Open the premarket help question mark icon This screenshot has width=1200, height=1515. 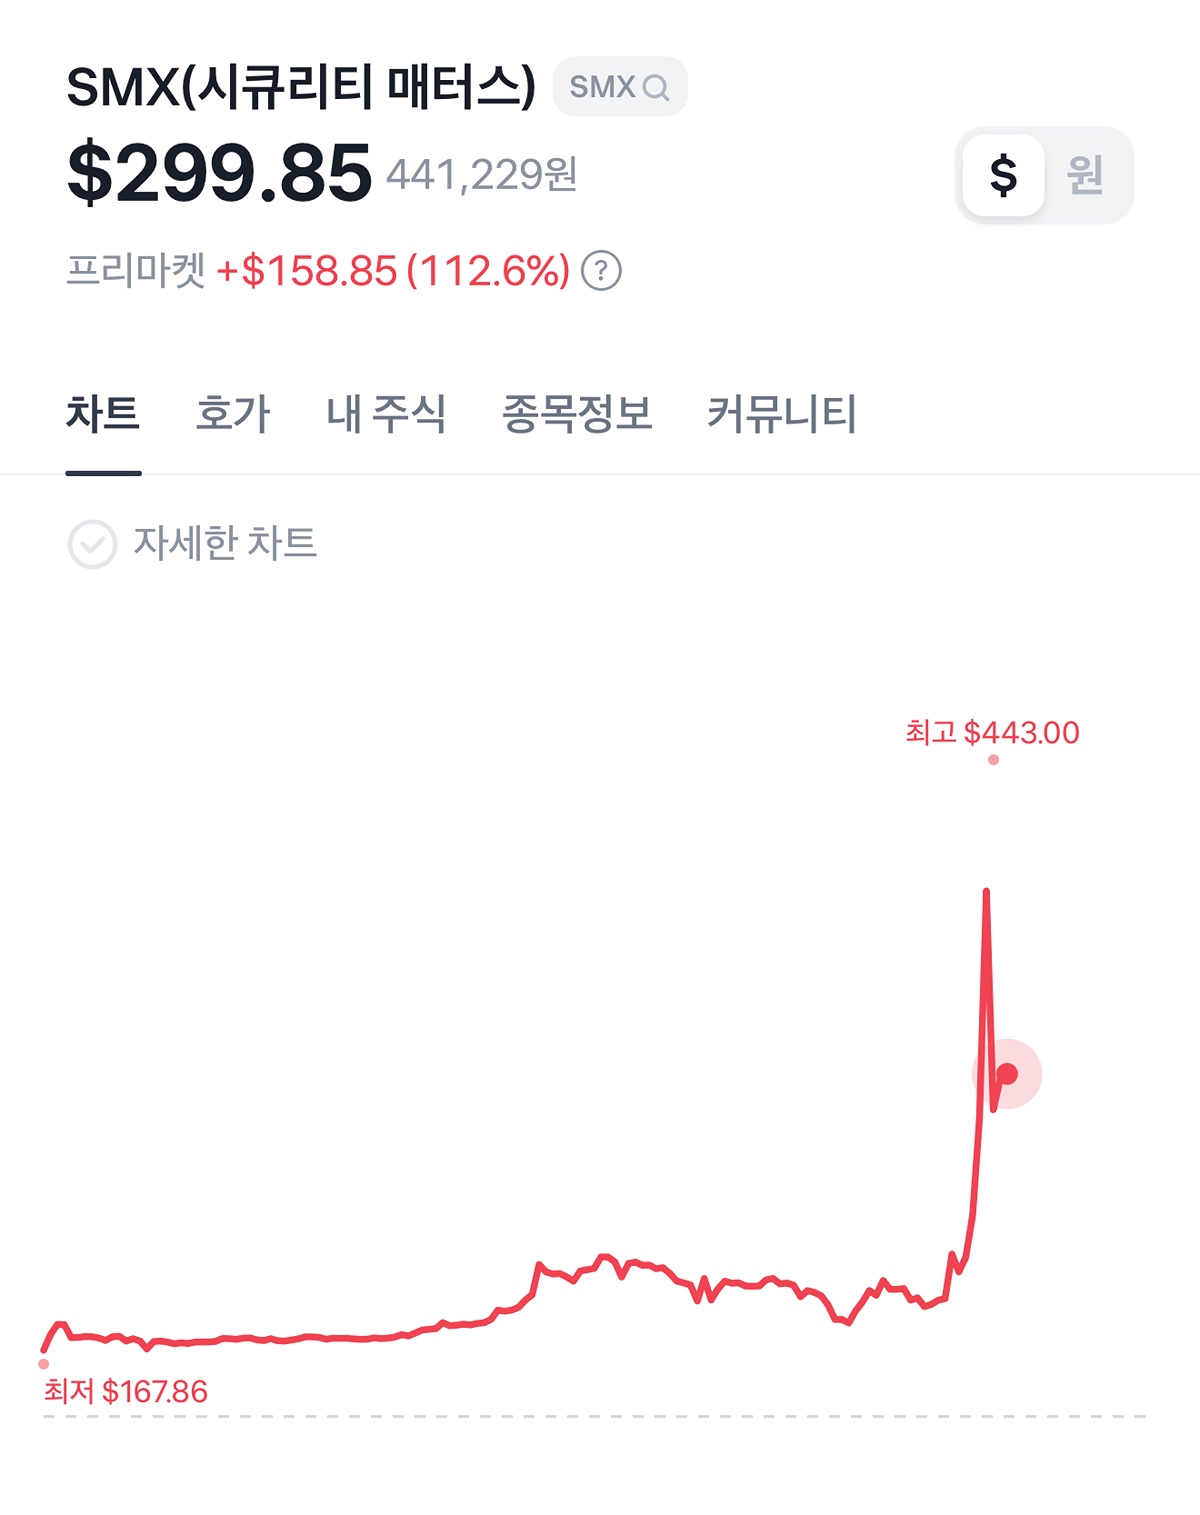click(x=601, y=271)
